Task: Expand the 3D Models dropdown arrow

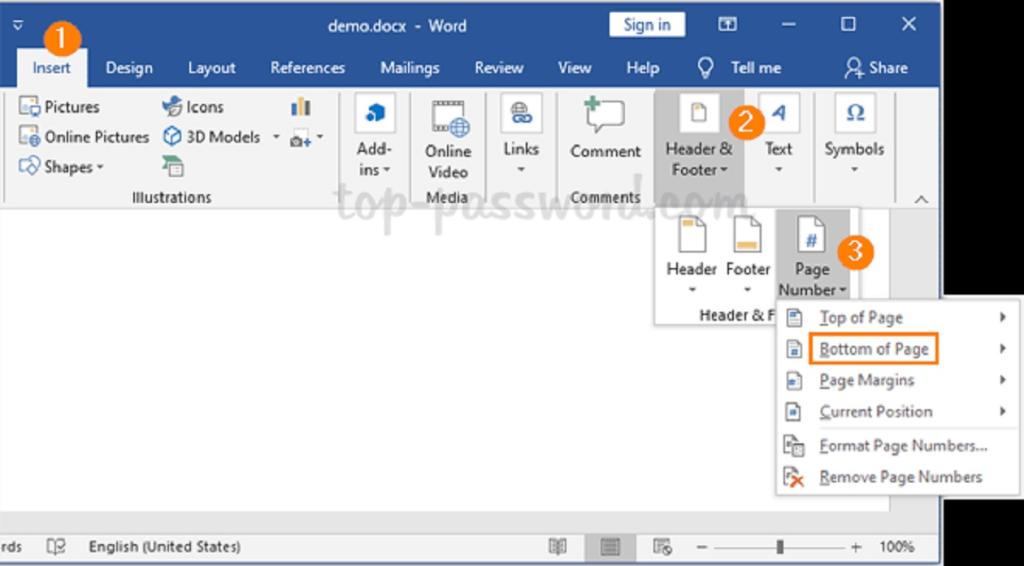Action: [x=276, y=136]
